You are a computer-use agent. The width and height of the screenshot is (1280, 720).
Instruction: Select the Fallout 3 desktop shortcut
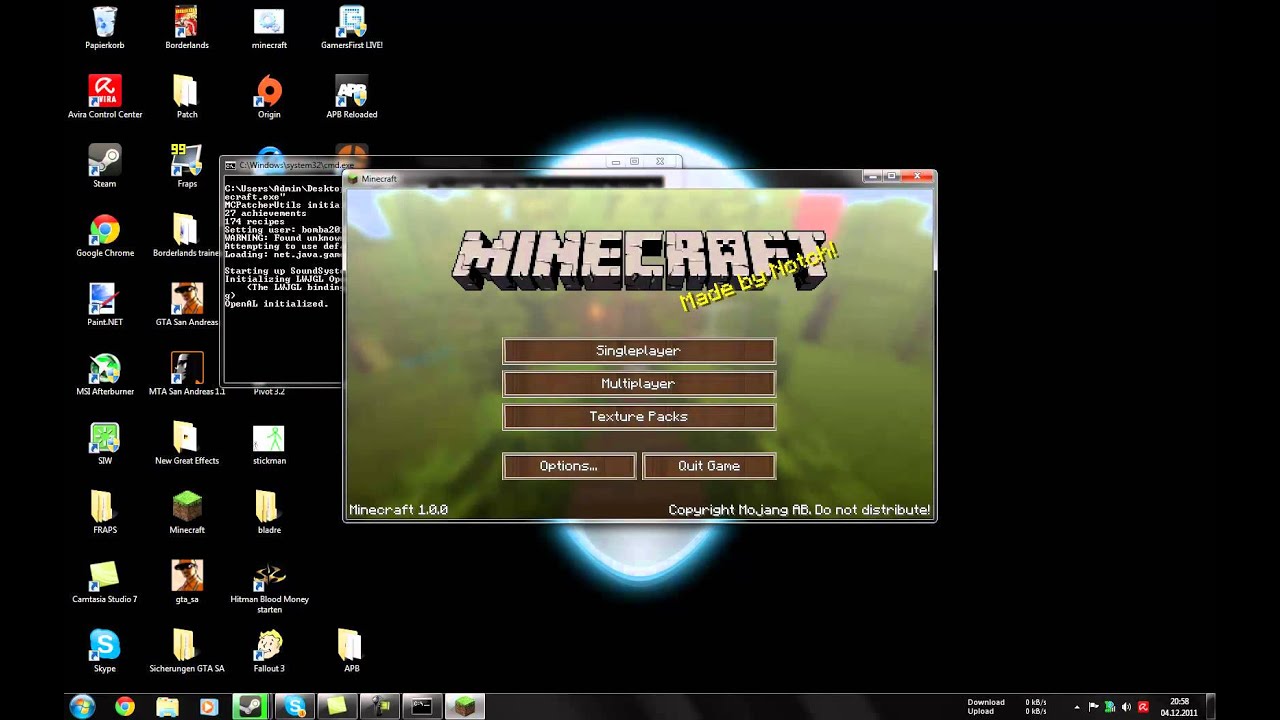(x=269, y=651)
